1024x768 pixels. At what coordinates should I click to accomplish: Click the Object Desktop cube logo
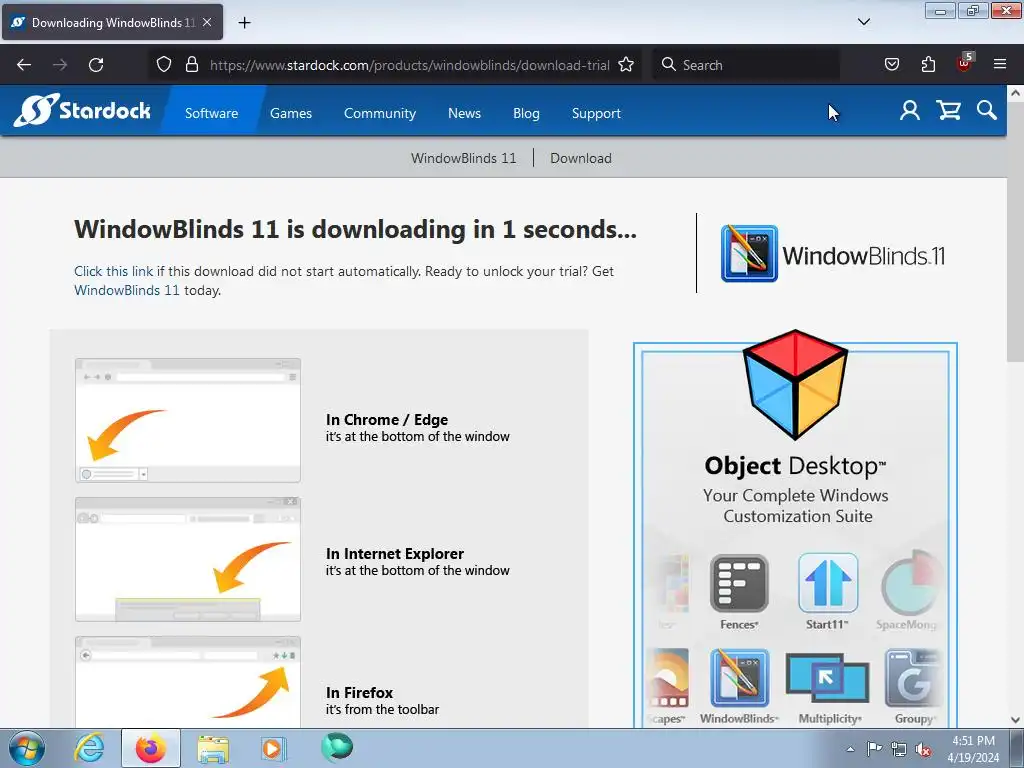click(x=795, y=385)
